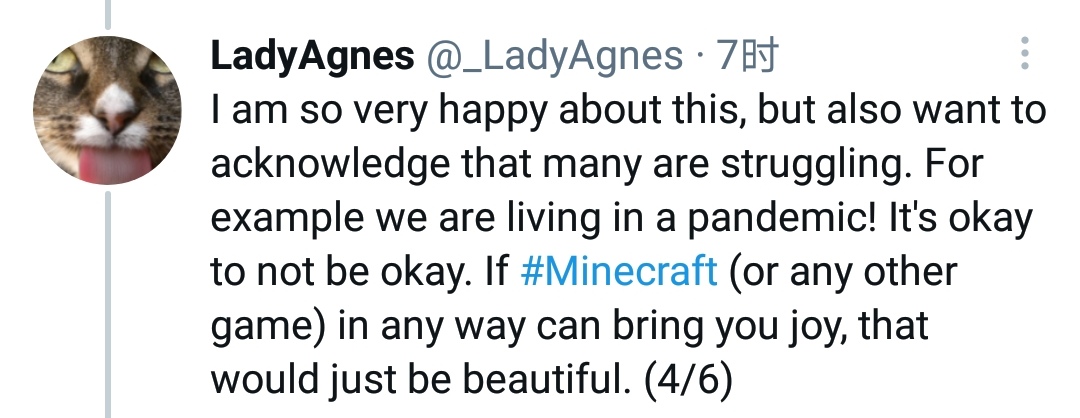Click the thread connector line above the avatar
Viewport: 1080px width, 418px height.
click(x=107, y=14)
